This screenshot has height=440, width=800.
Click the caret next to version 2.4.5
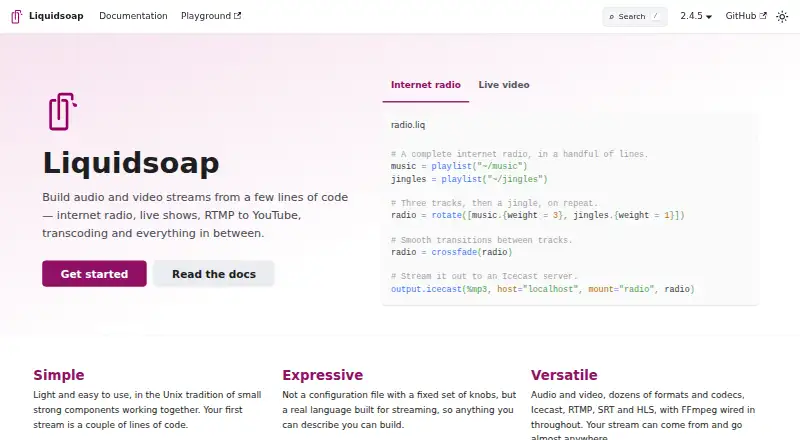pyautogui.click(x=709, y=17)
